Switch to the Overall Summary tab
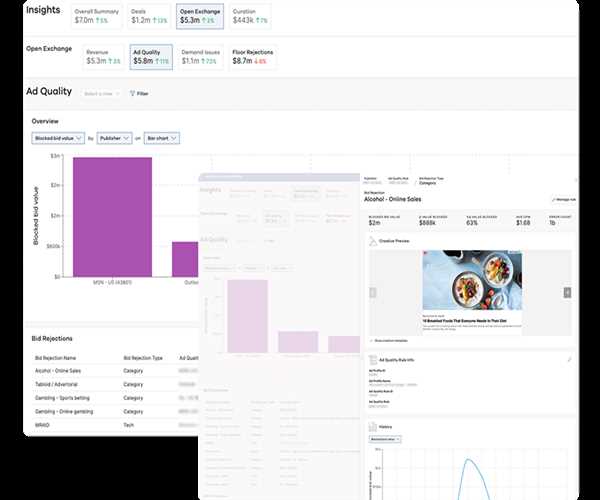Image resolution: width=600 pixels, height=500 pixels. (97, 16)
